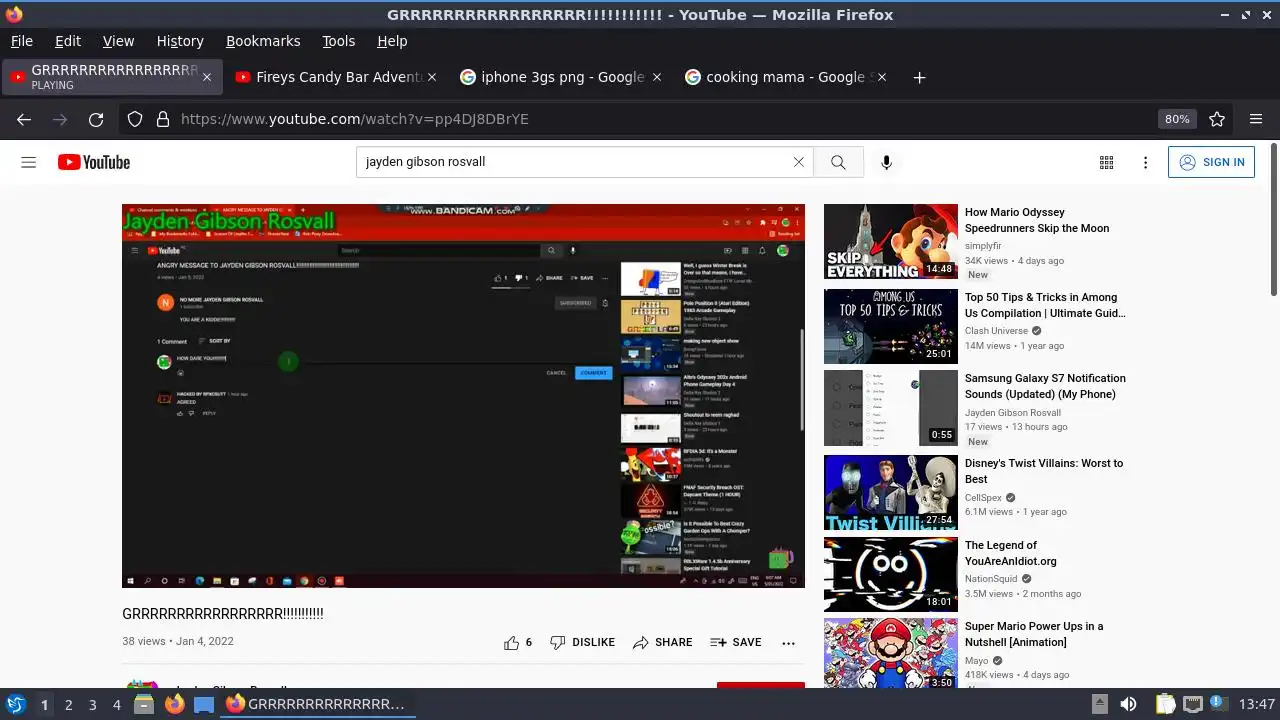Screen dimensions: 1280x720
Task: Bookmark this page with the star
Action: tap(1217, 119)
